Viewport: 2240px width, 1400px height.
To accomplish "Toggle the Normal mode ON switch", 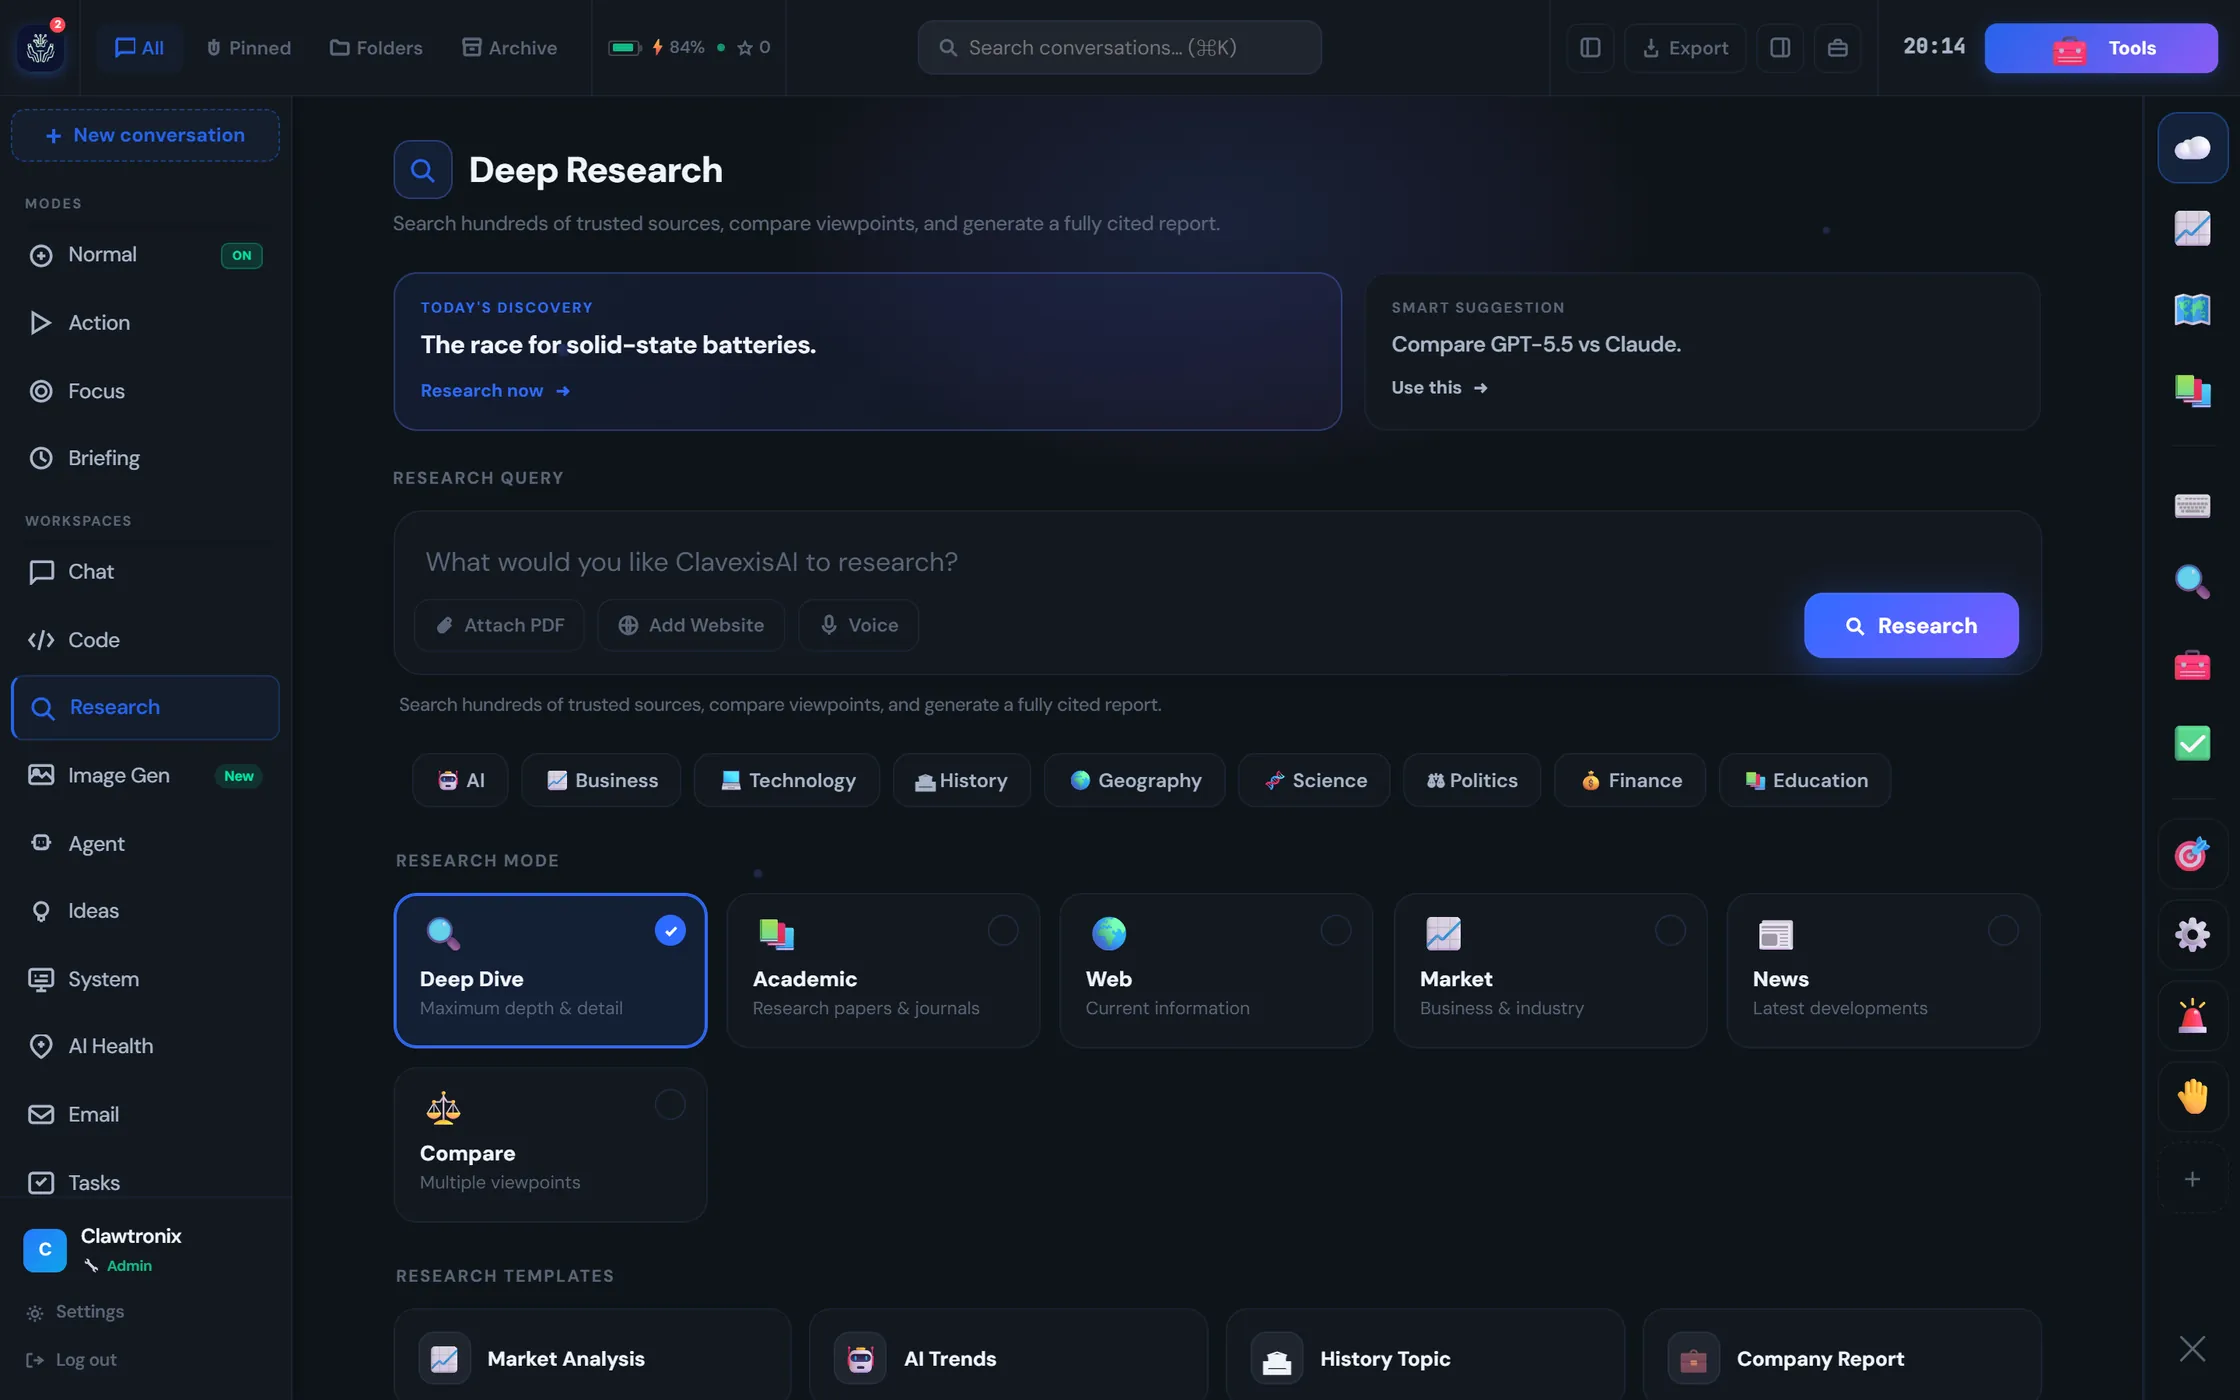I will click(x=241, y=255).
